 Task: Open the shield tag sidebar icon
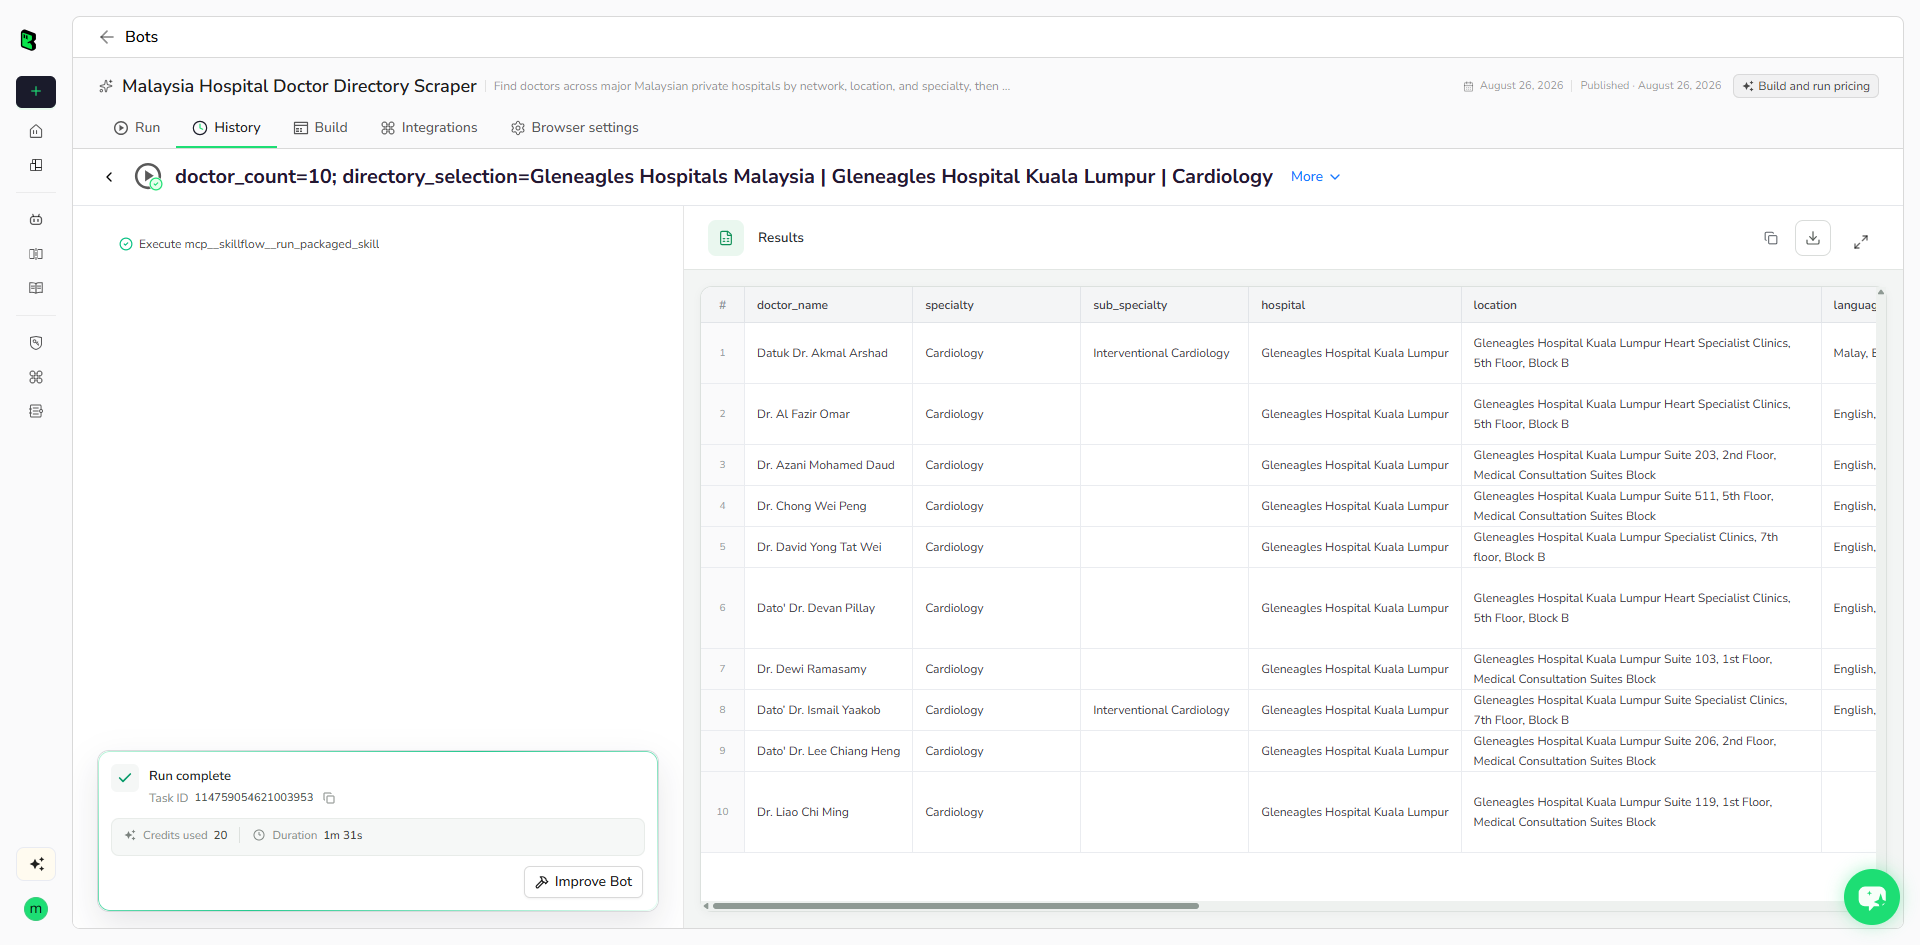(36, 343)
